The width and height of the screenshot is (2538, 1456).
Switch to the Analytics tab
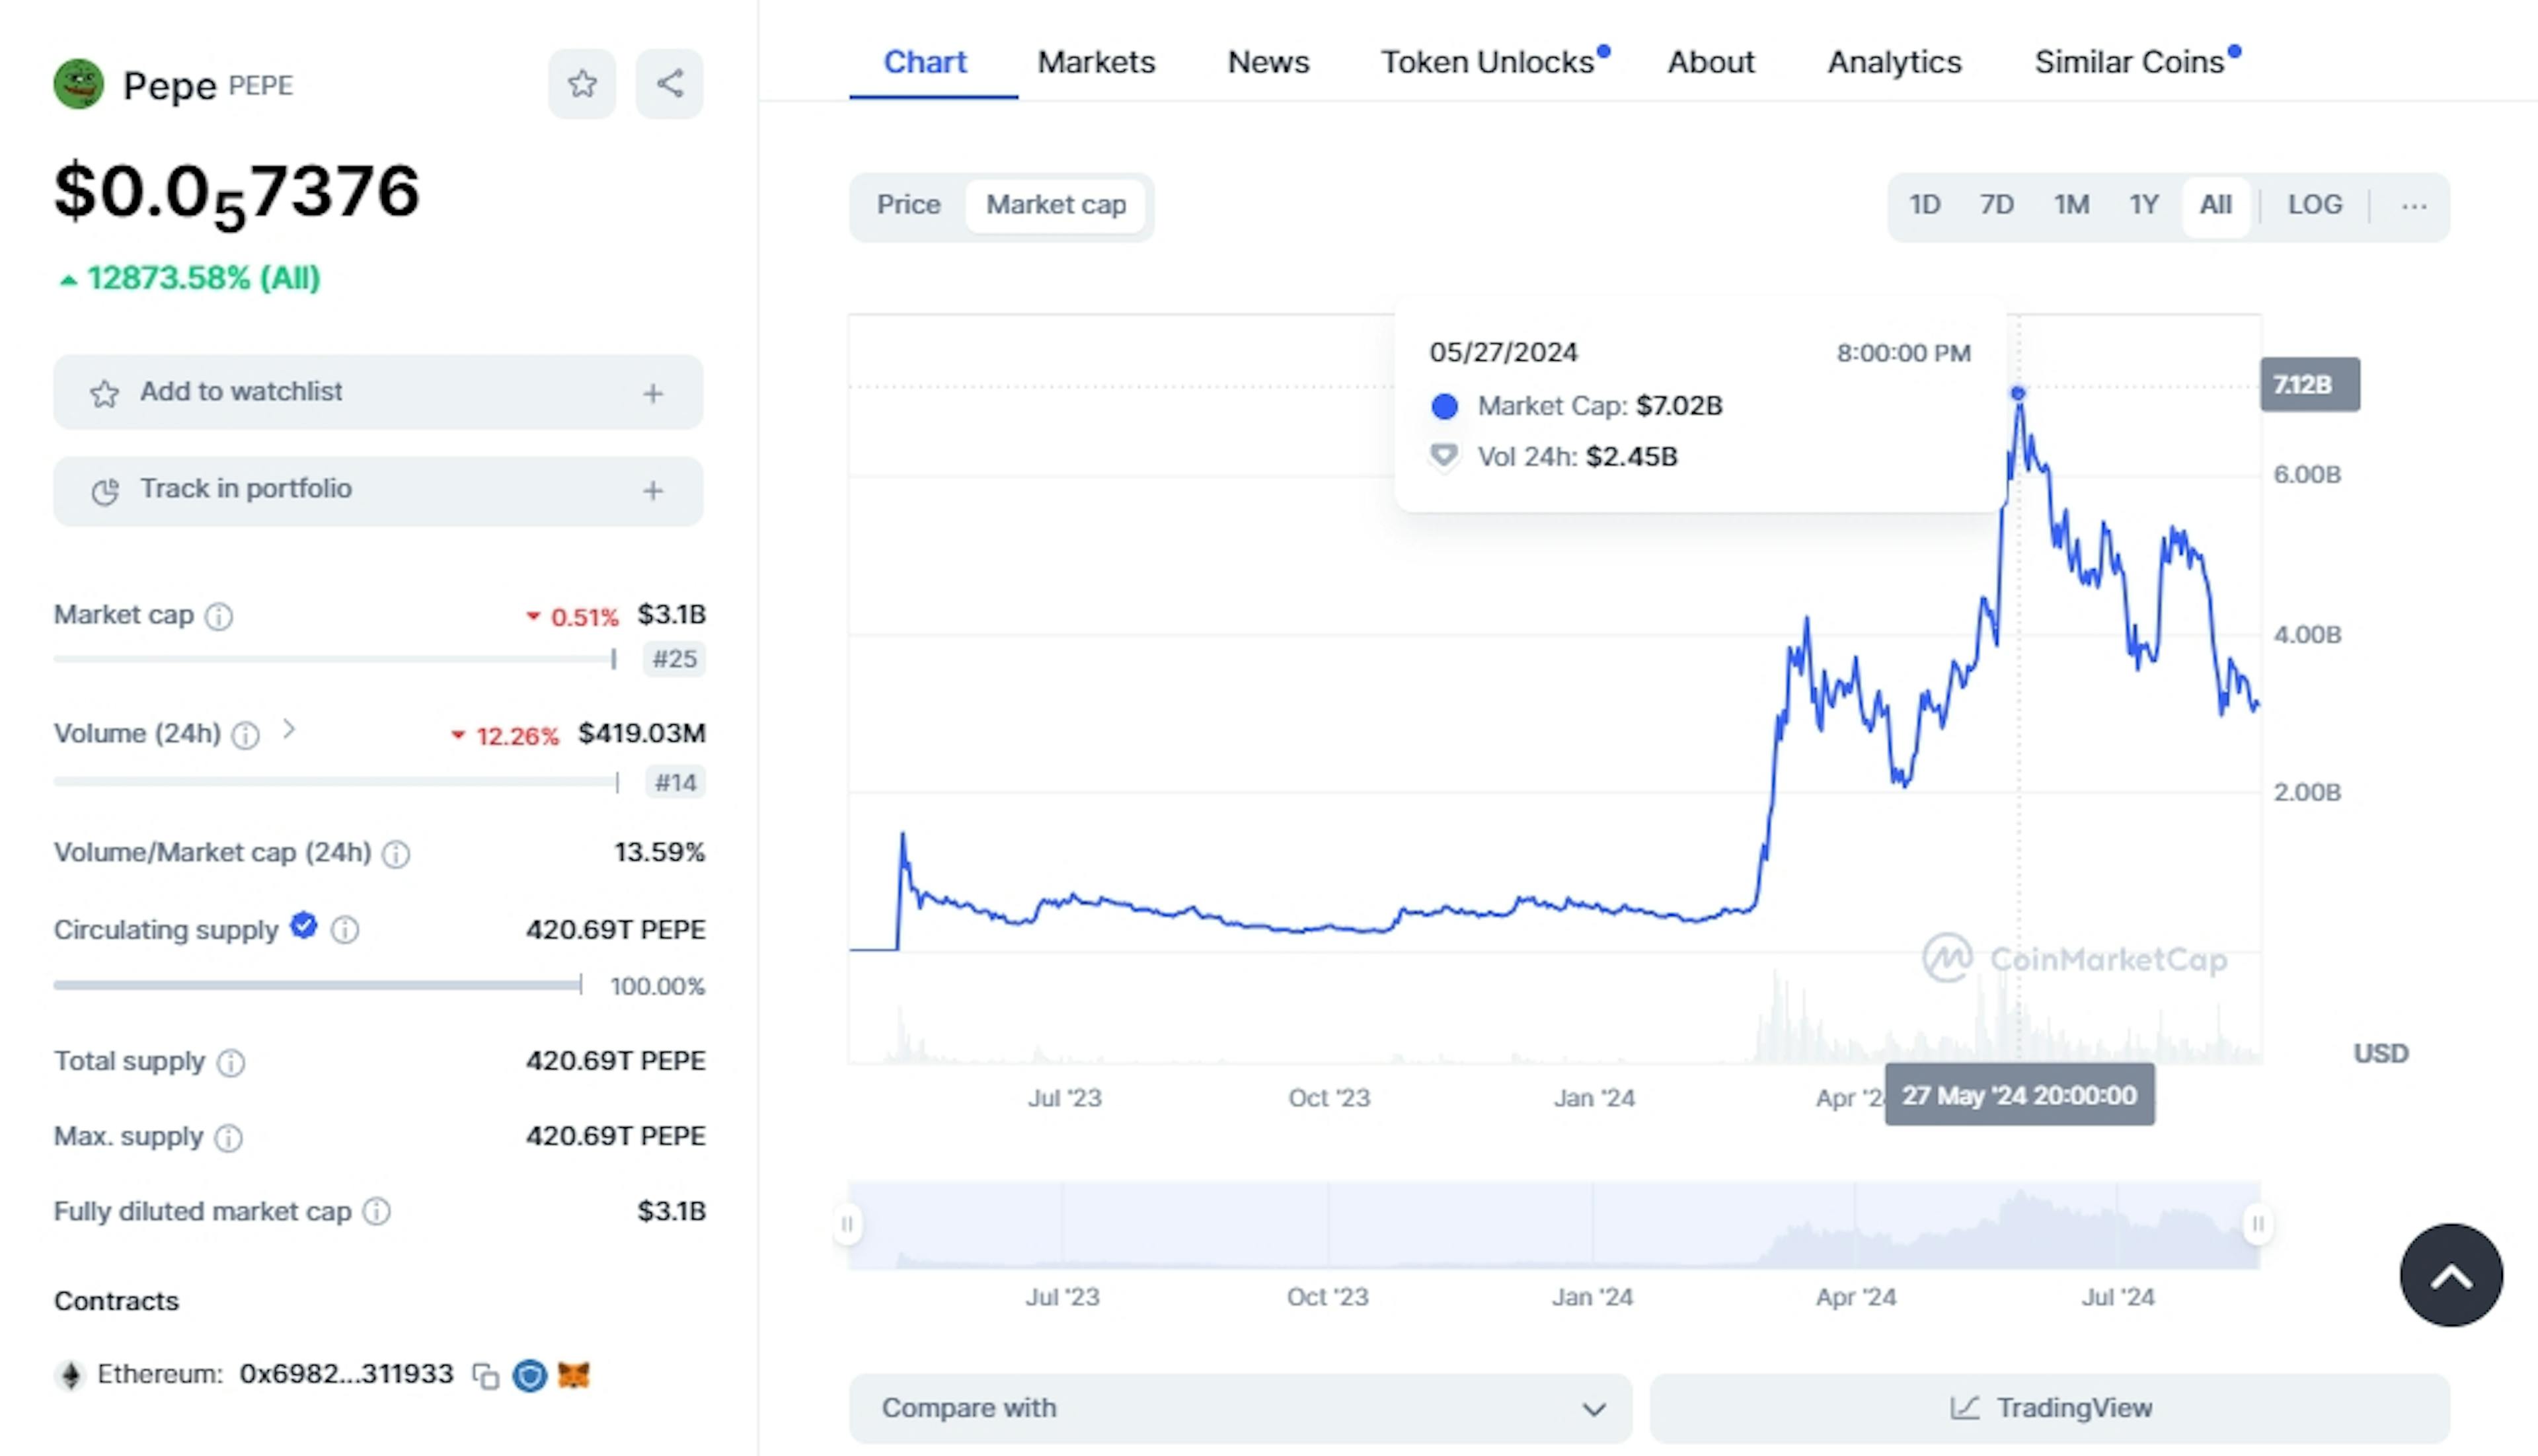tap(1892, 61)
